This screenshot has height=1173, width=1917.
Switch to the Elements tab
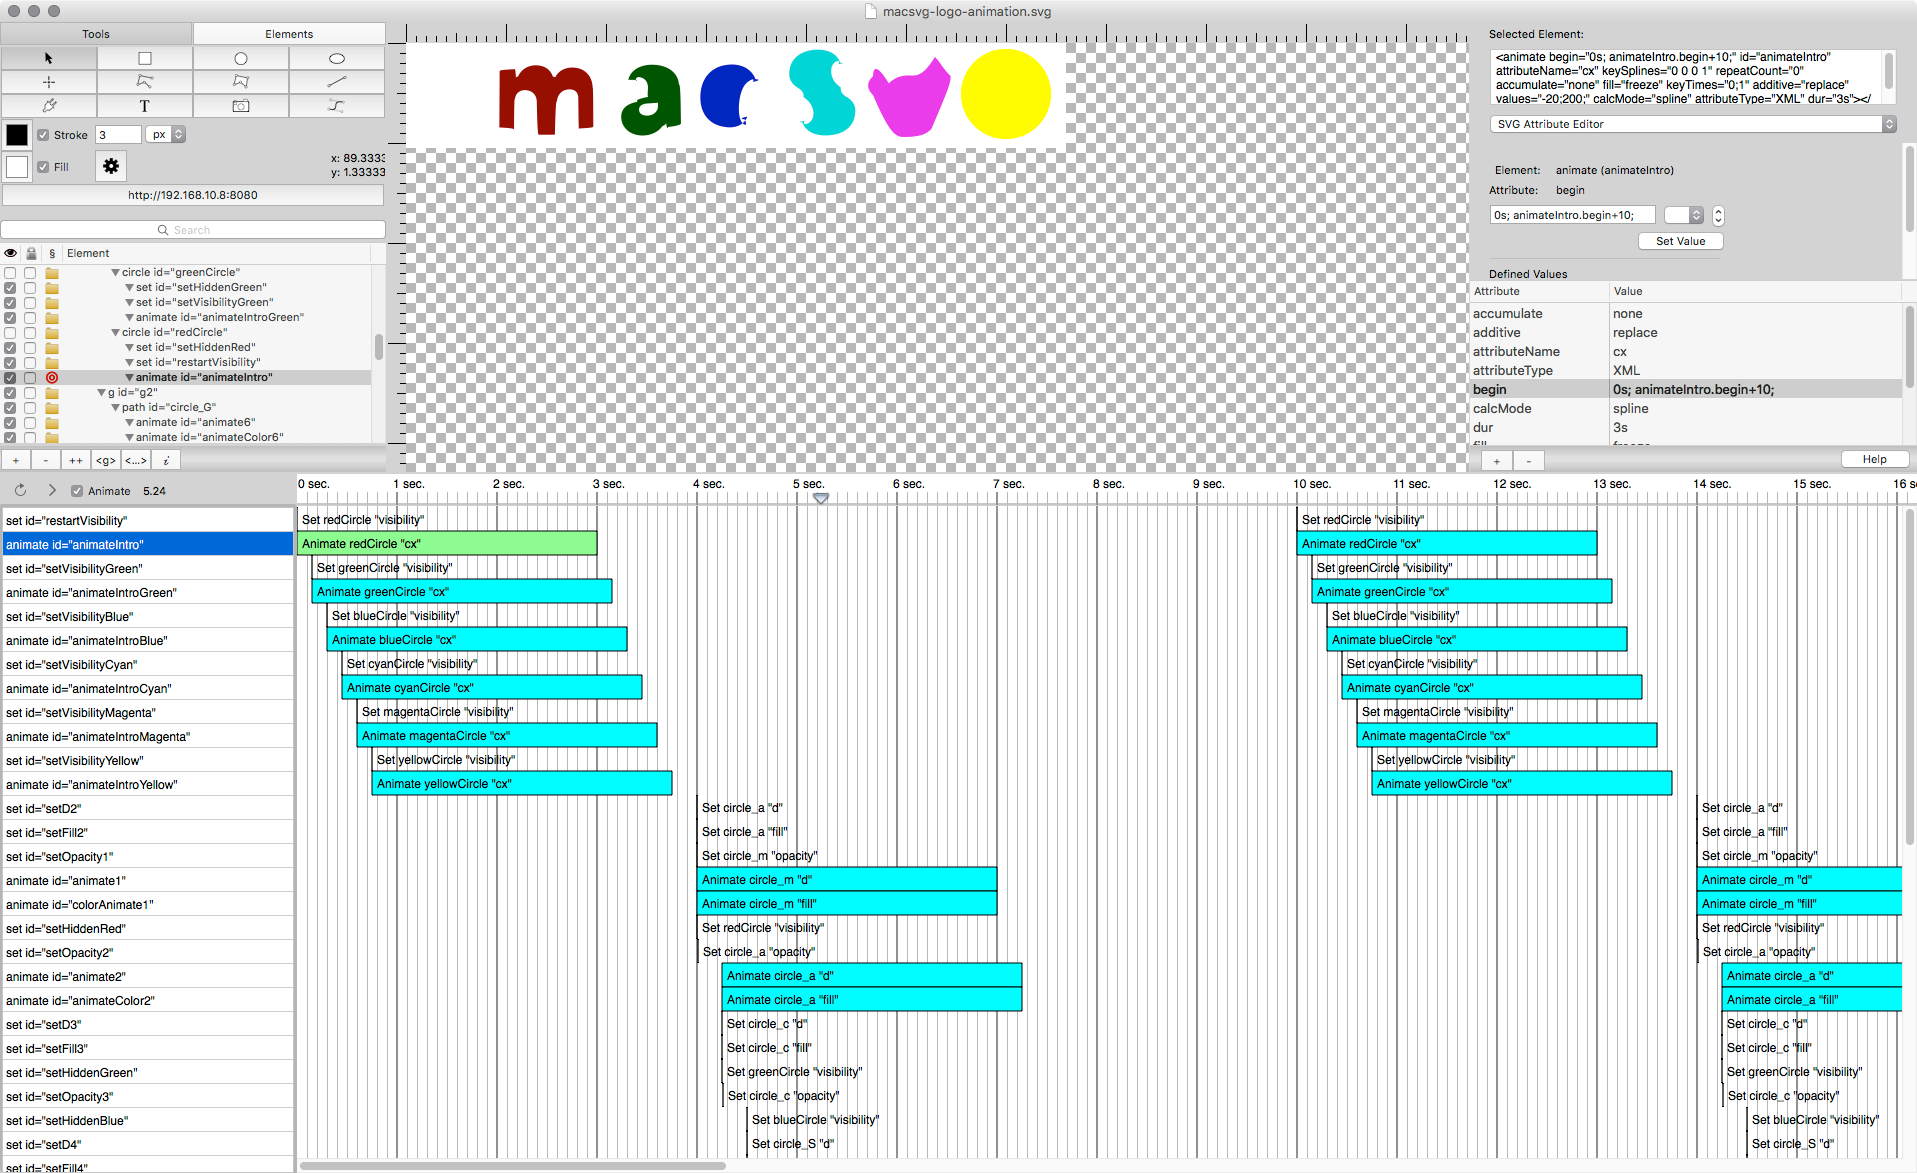click(x=289, y=34)
